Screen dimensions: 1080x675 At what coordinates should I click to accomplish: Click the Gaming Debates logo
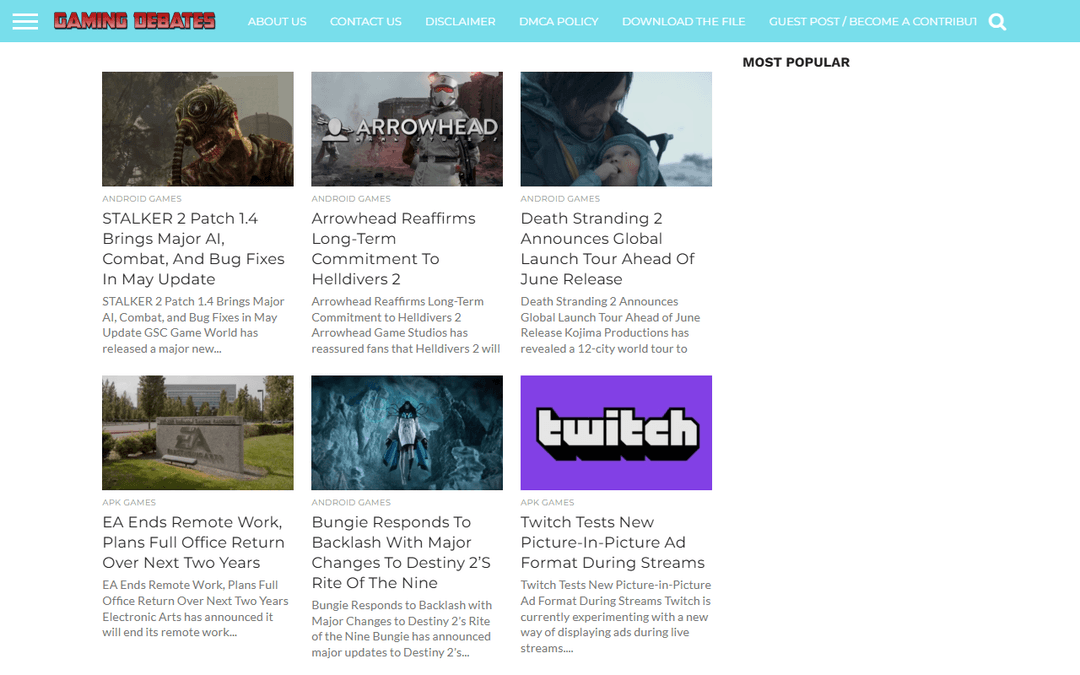pyautogui.click(x=135, y=21)
